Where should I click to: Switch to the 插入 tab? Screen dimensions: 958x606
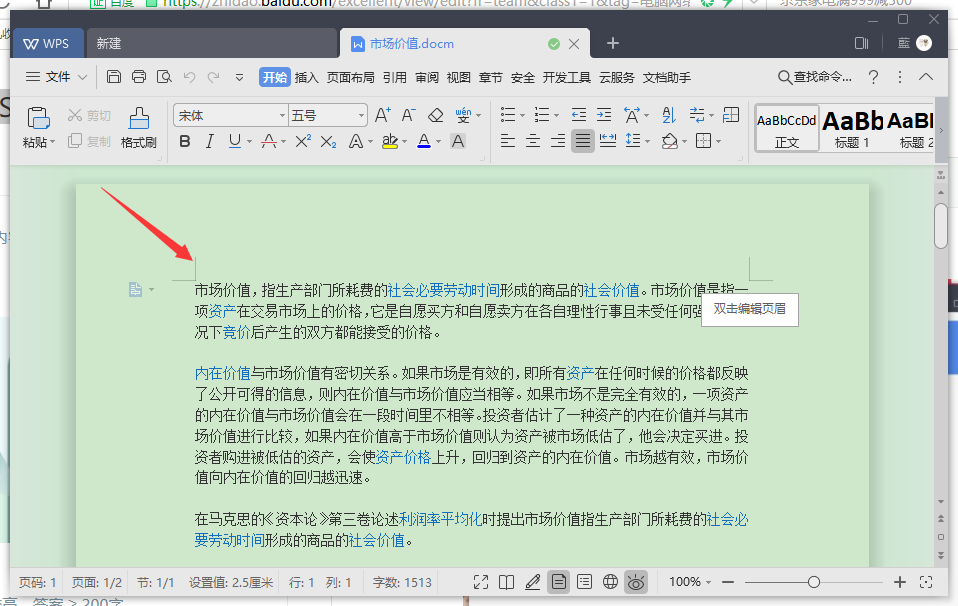[306, 78]
